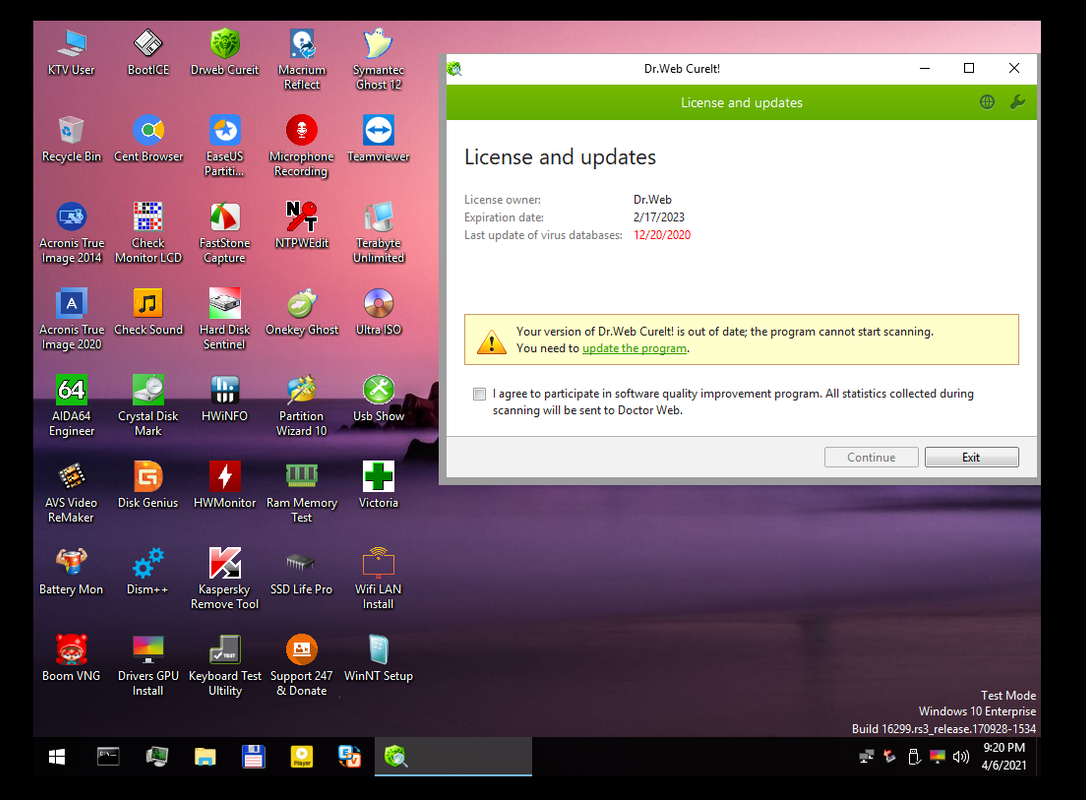Select the Boom VNG icon
Screen dimensions: 1086x800
point(71,659)
